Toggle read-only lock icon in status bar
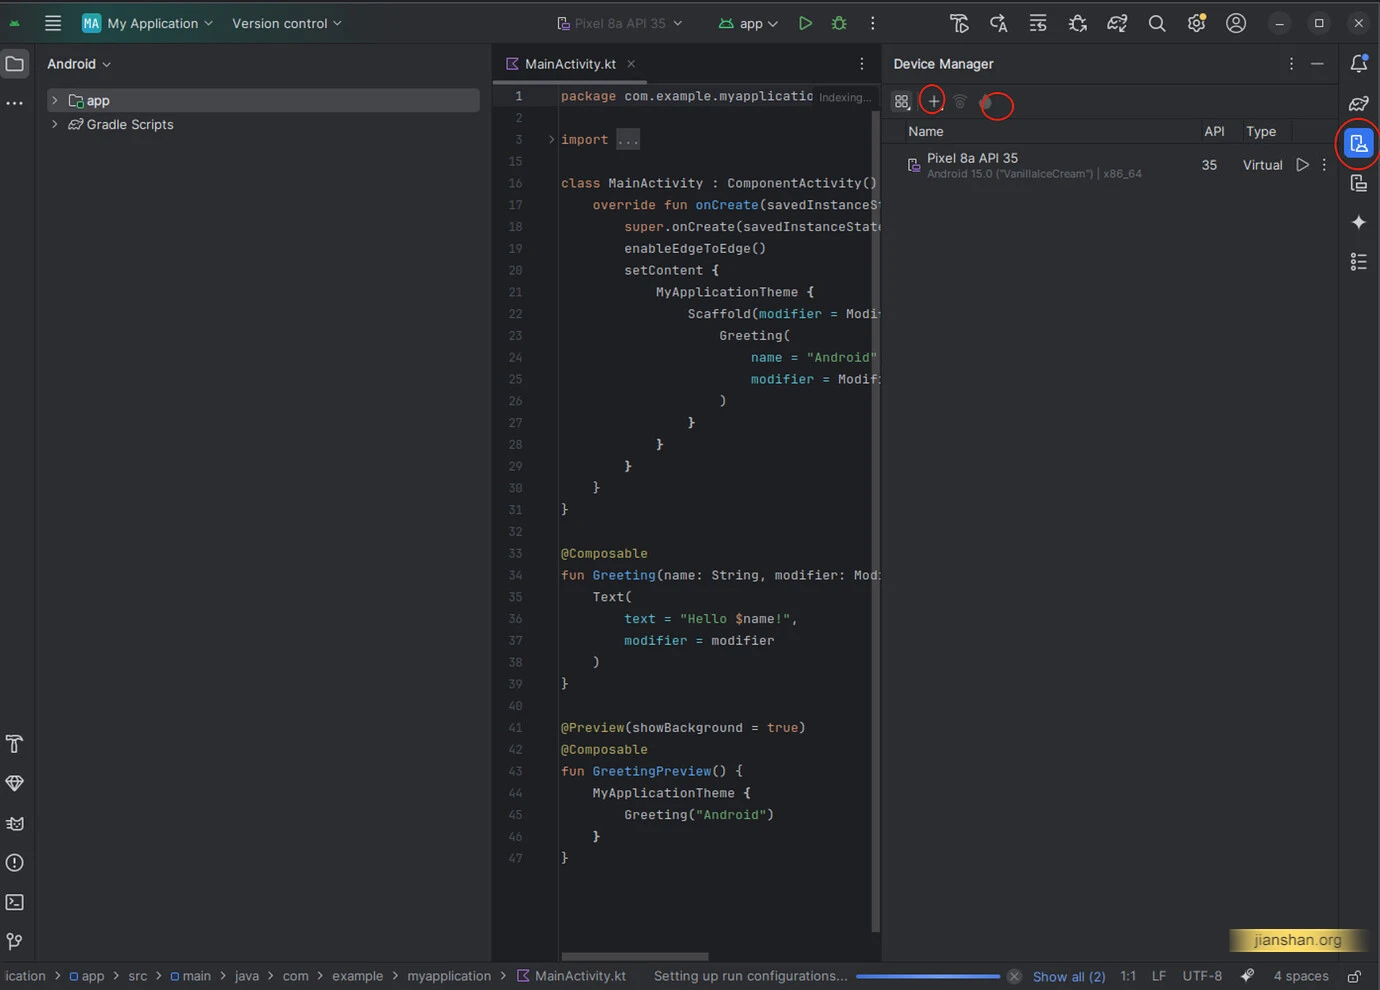 click(1354, 977)
